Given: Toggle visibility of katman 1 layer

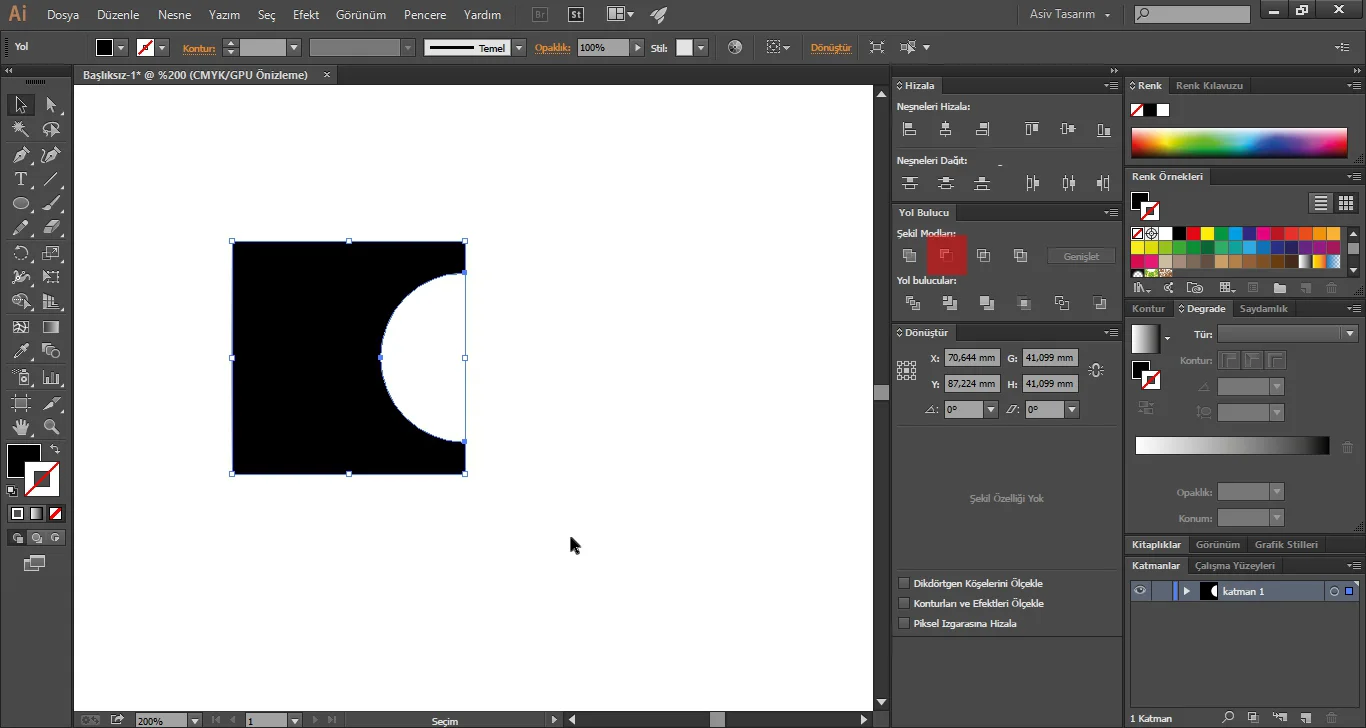Looking at the screenshot, I should [1139, 591].
